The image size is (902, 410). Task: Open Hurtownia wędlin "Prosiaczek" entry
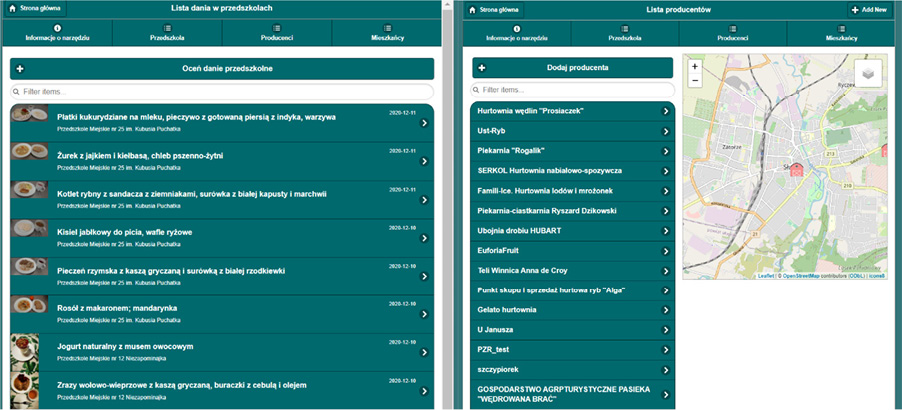coord(570,111)
